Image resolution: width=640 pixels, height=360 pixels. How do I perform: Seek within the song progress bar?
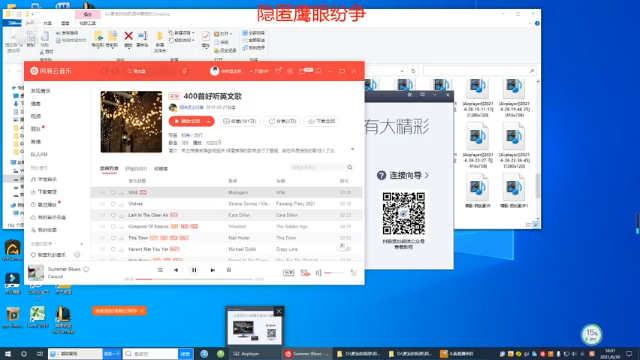(x=194, y=279)
